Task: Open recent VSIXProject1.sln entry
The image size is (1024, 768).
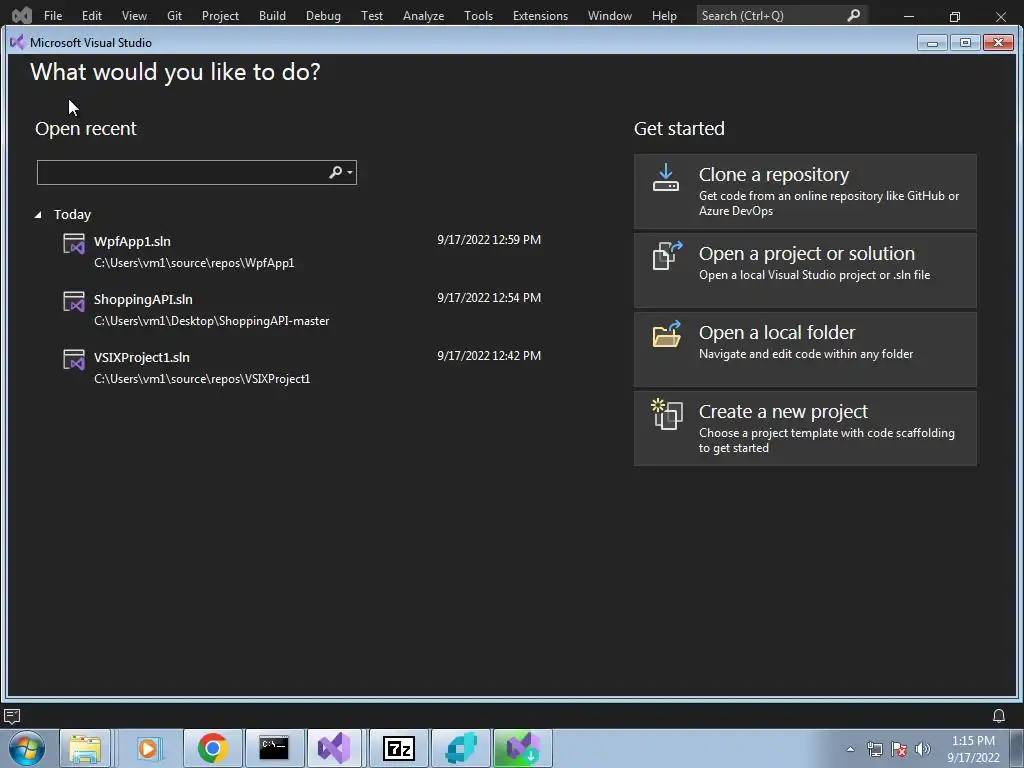Action: (302, 368)
